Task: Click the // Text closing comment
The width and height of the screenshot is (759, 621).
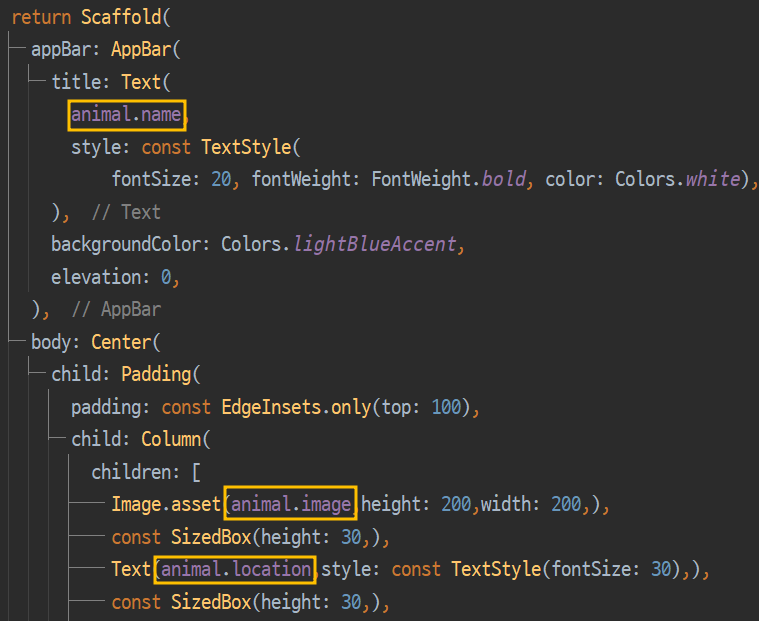Action: coord(126,212)
